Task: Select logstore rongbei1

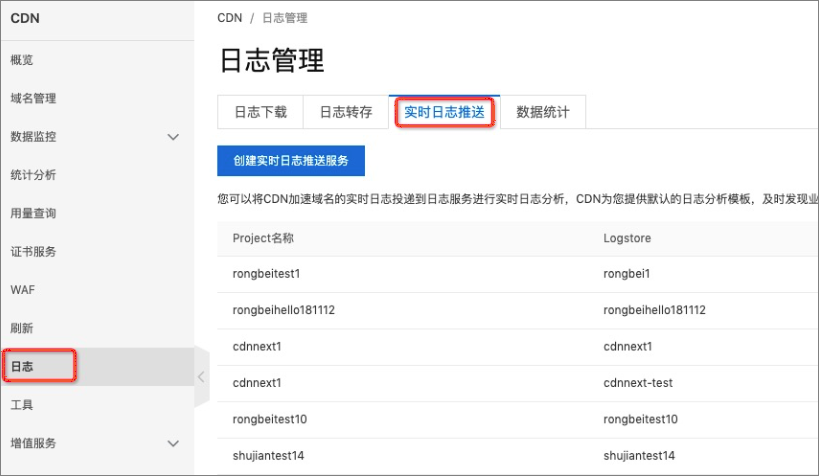Action: (626, 274)
